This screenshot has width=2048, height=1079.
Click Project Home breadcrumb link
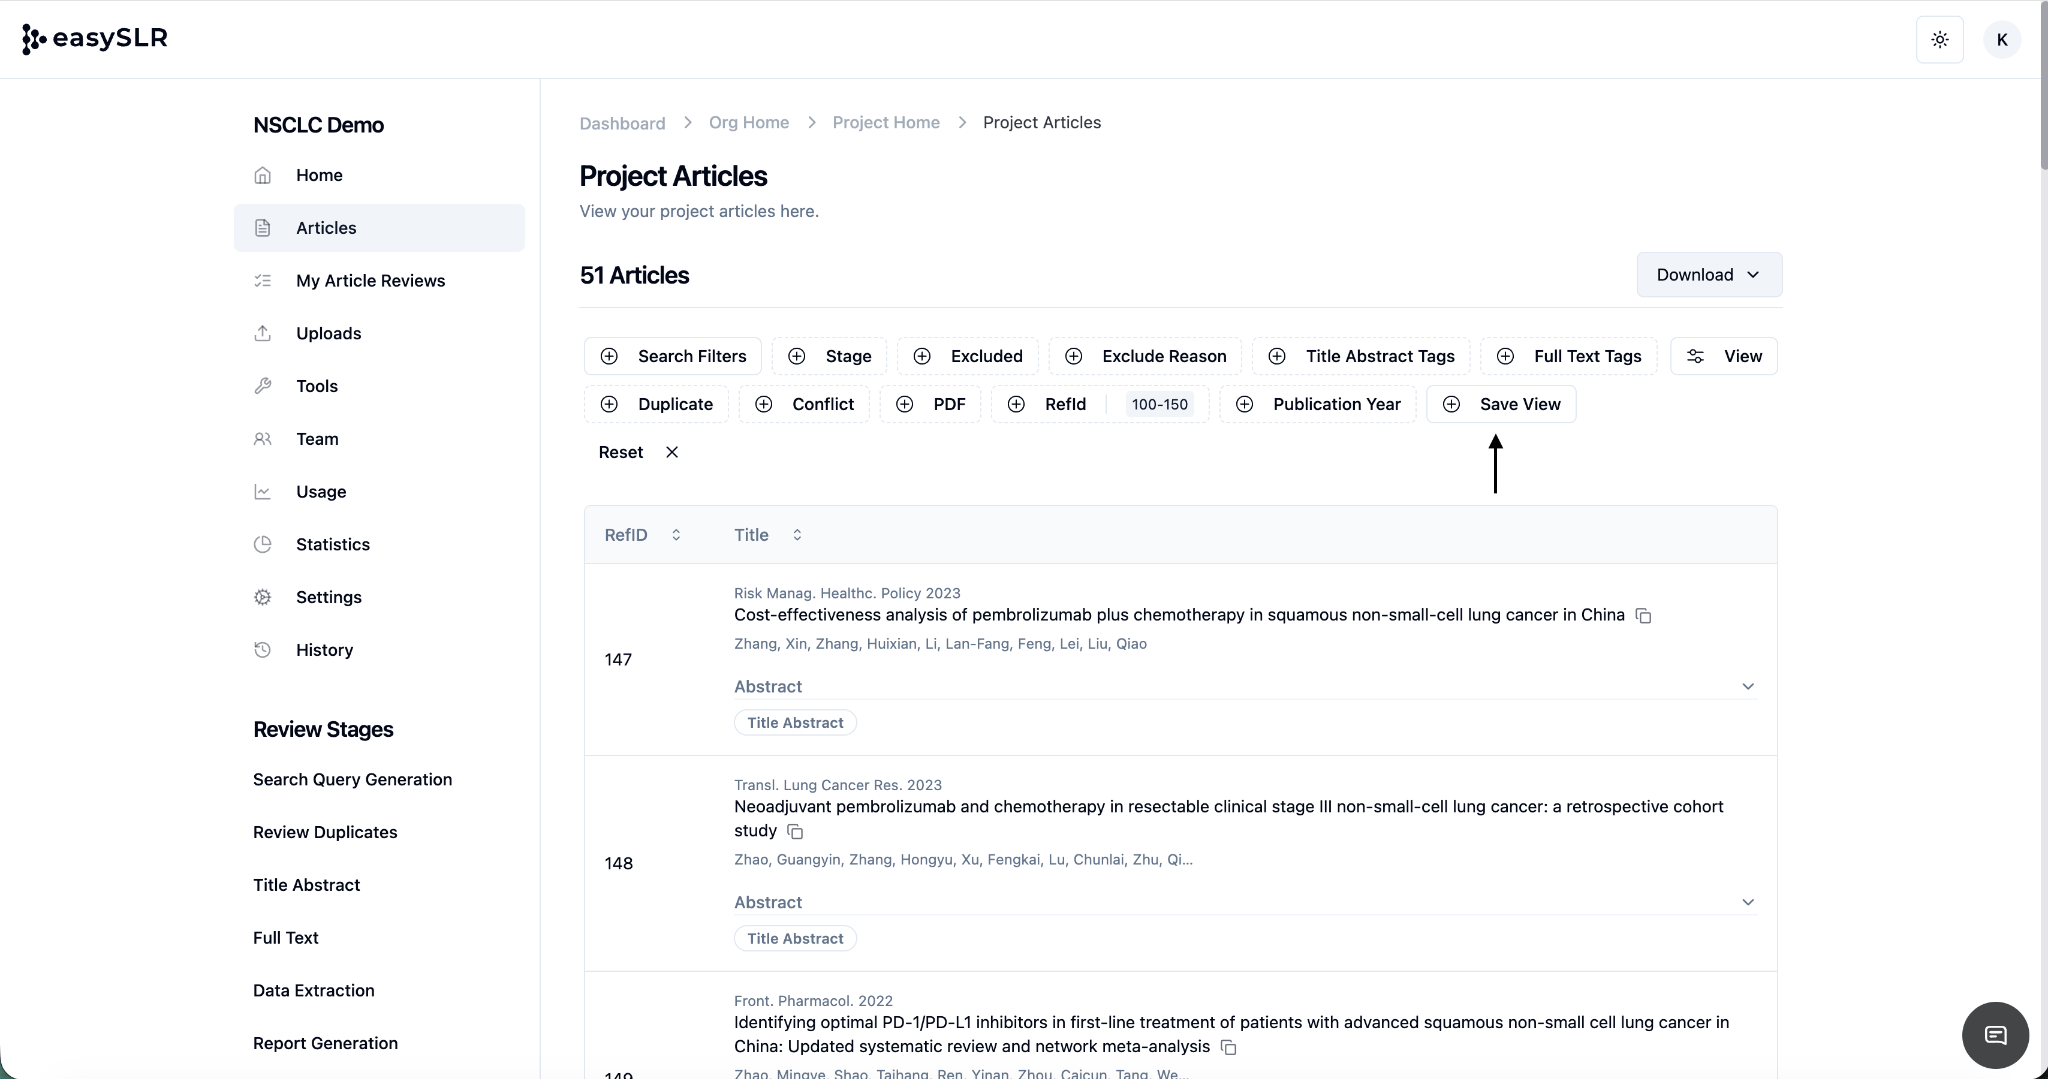click(885, 122)
